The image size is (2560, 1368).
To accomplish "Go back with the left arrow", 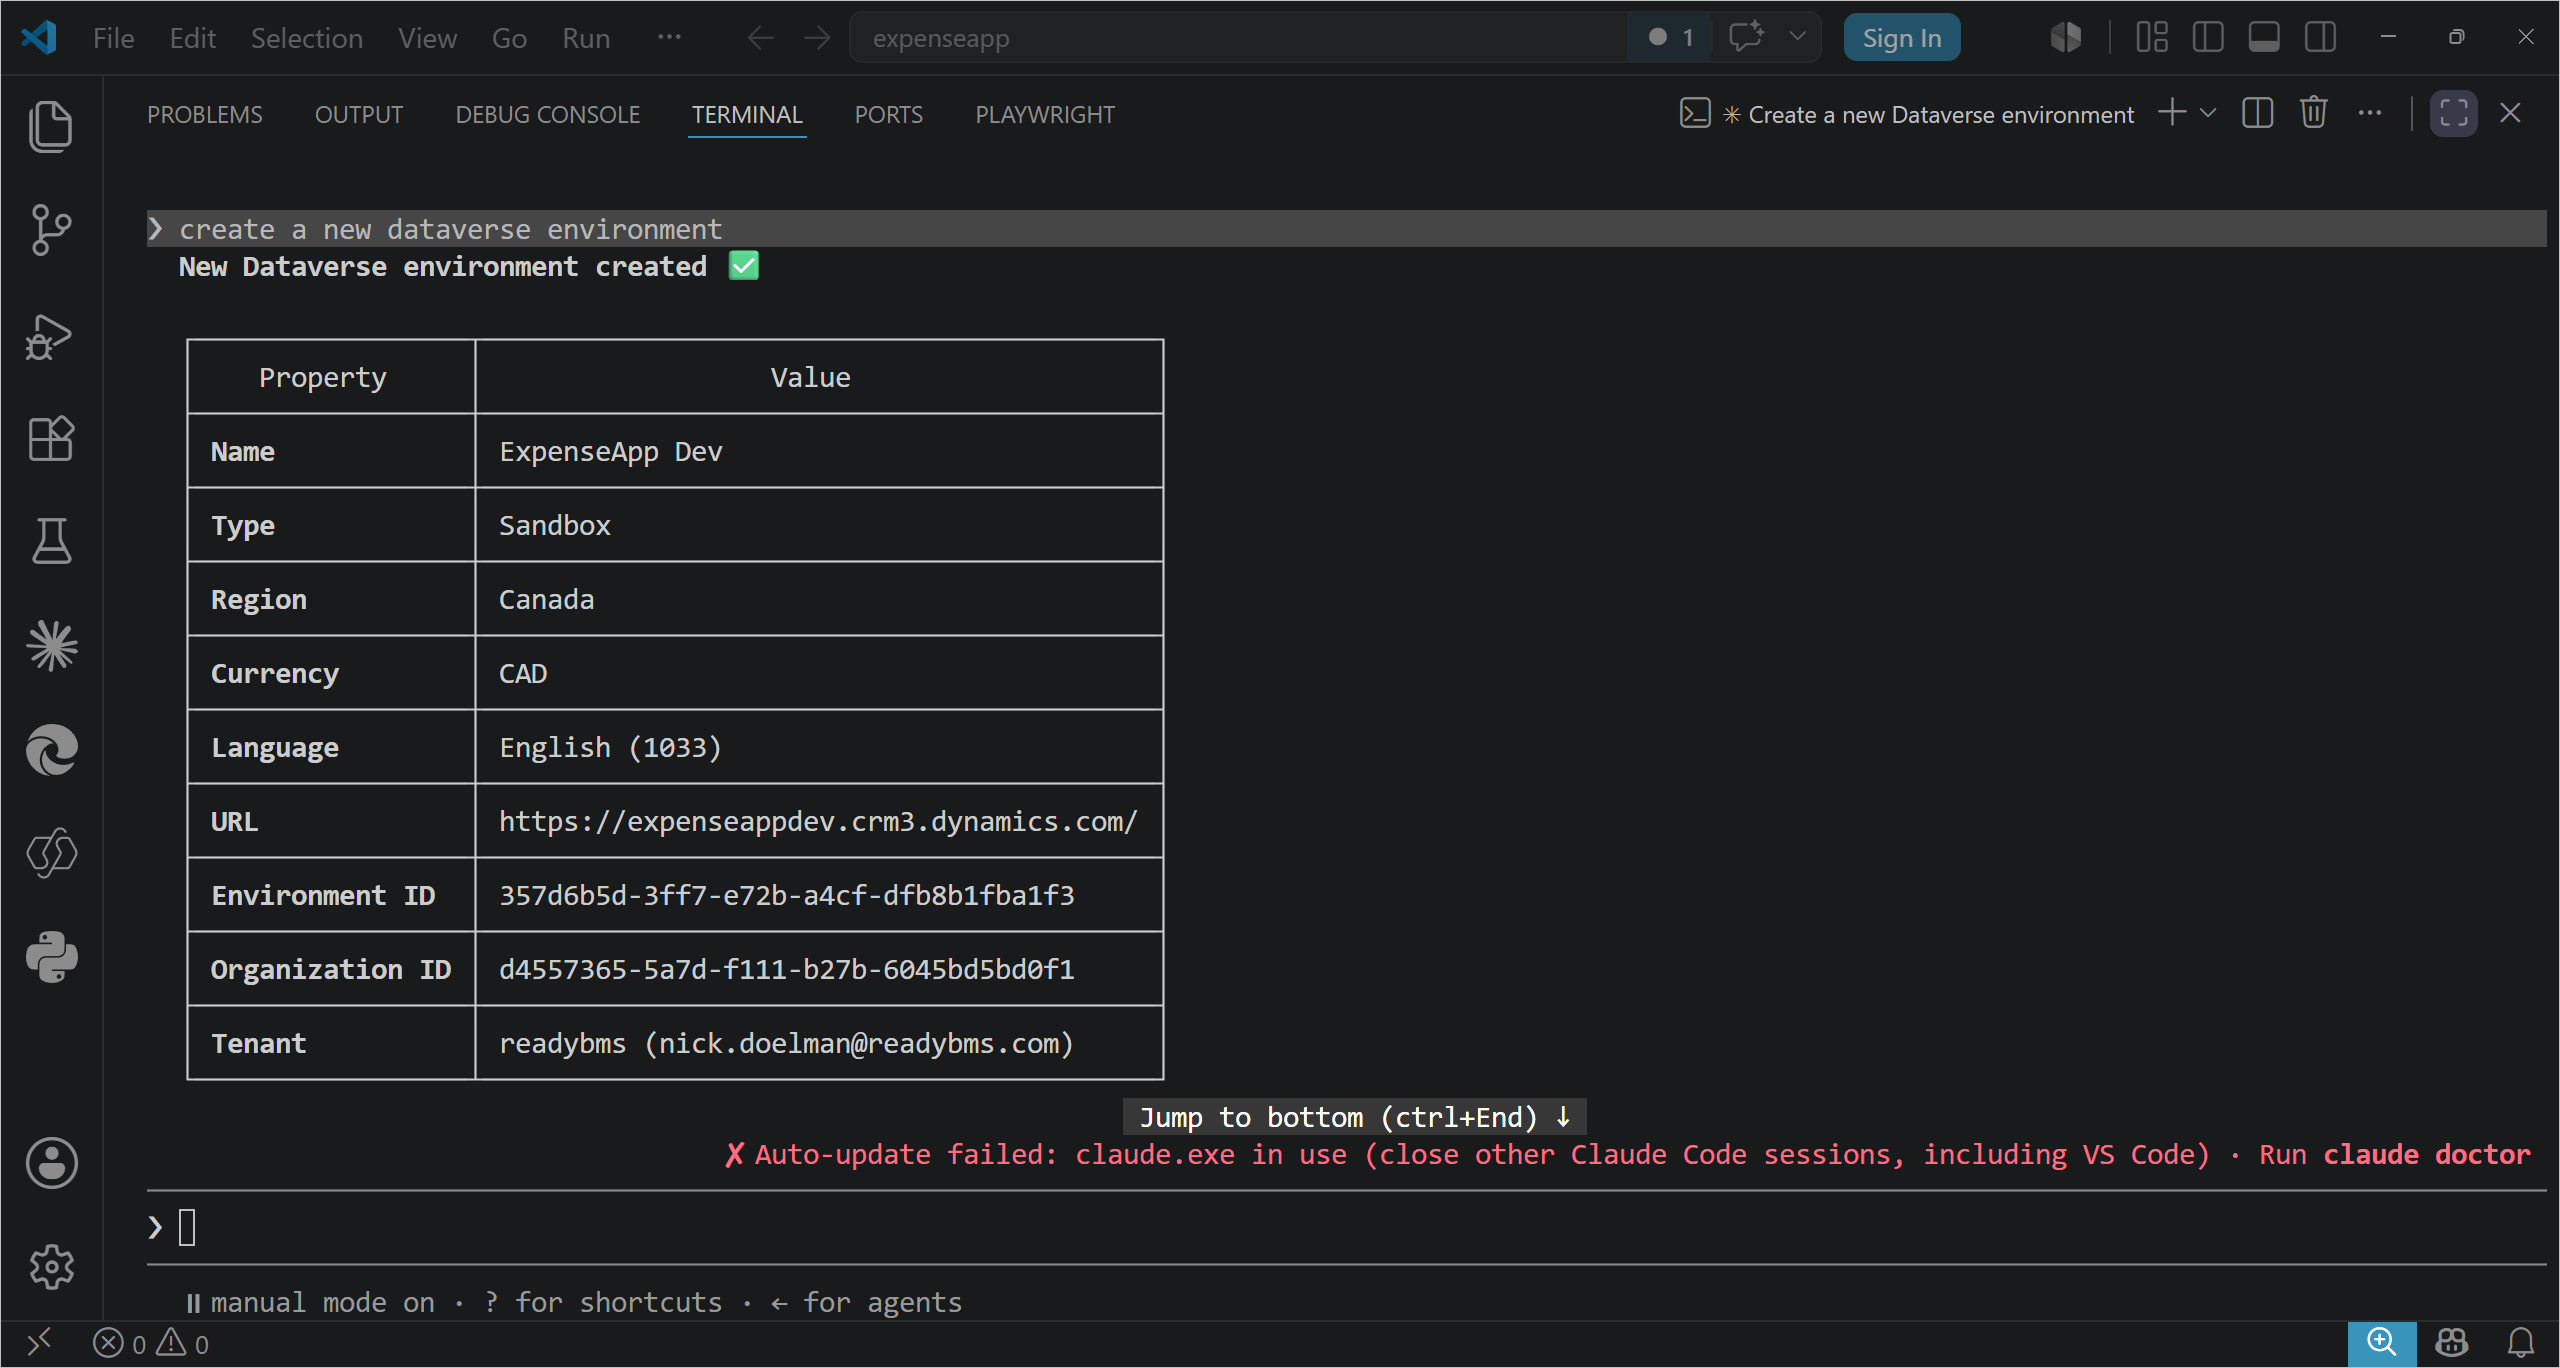I will 761,38.
